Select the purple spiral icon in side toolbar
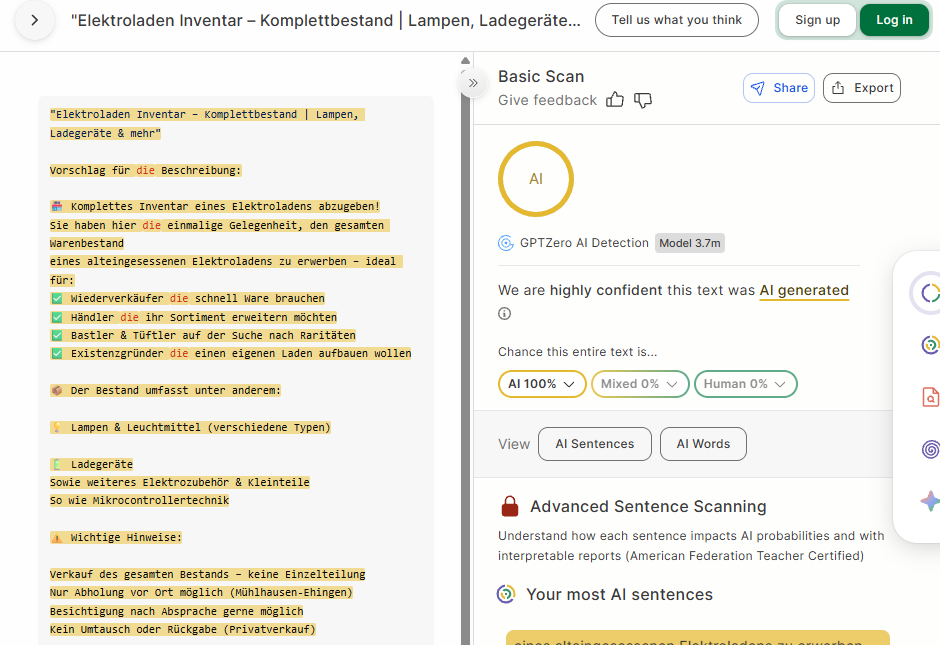Screen dimensions: 940x645 tap(930, 450)
